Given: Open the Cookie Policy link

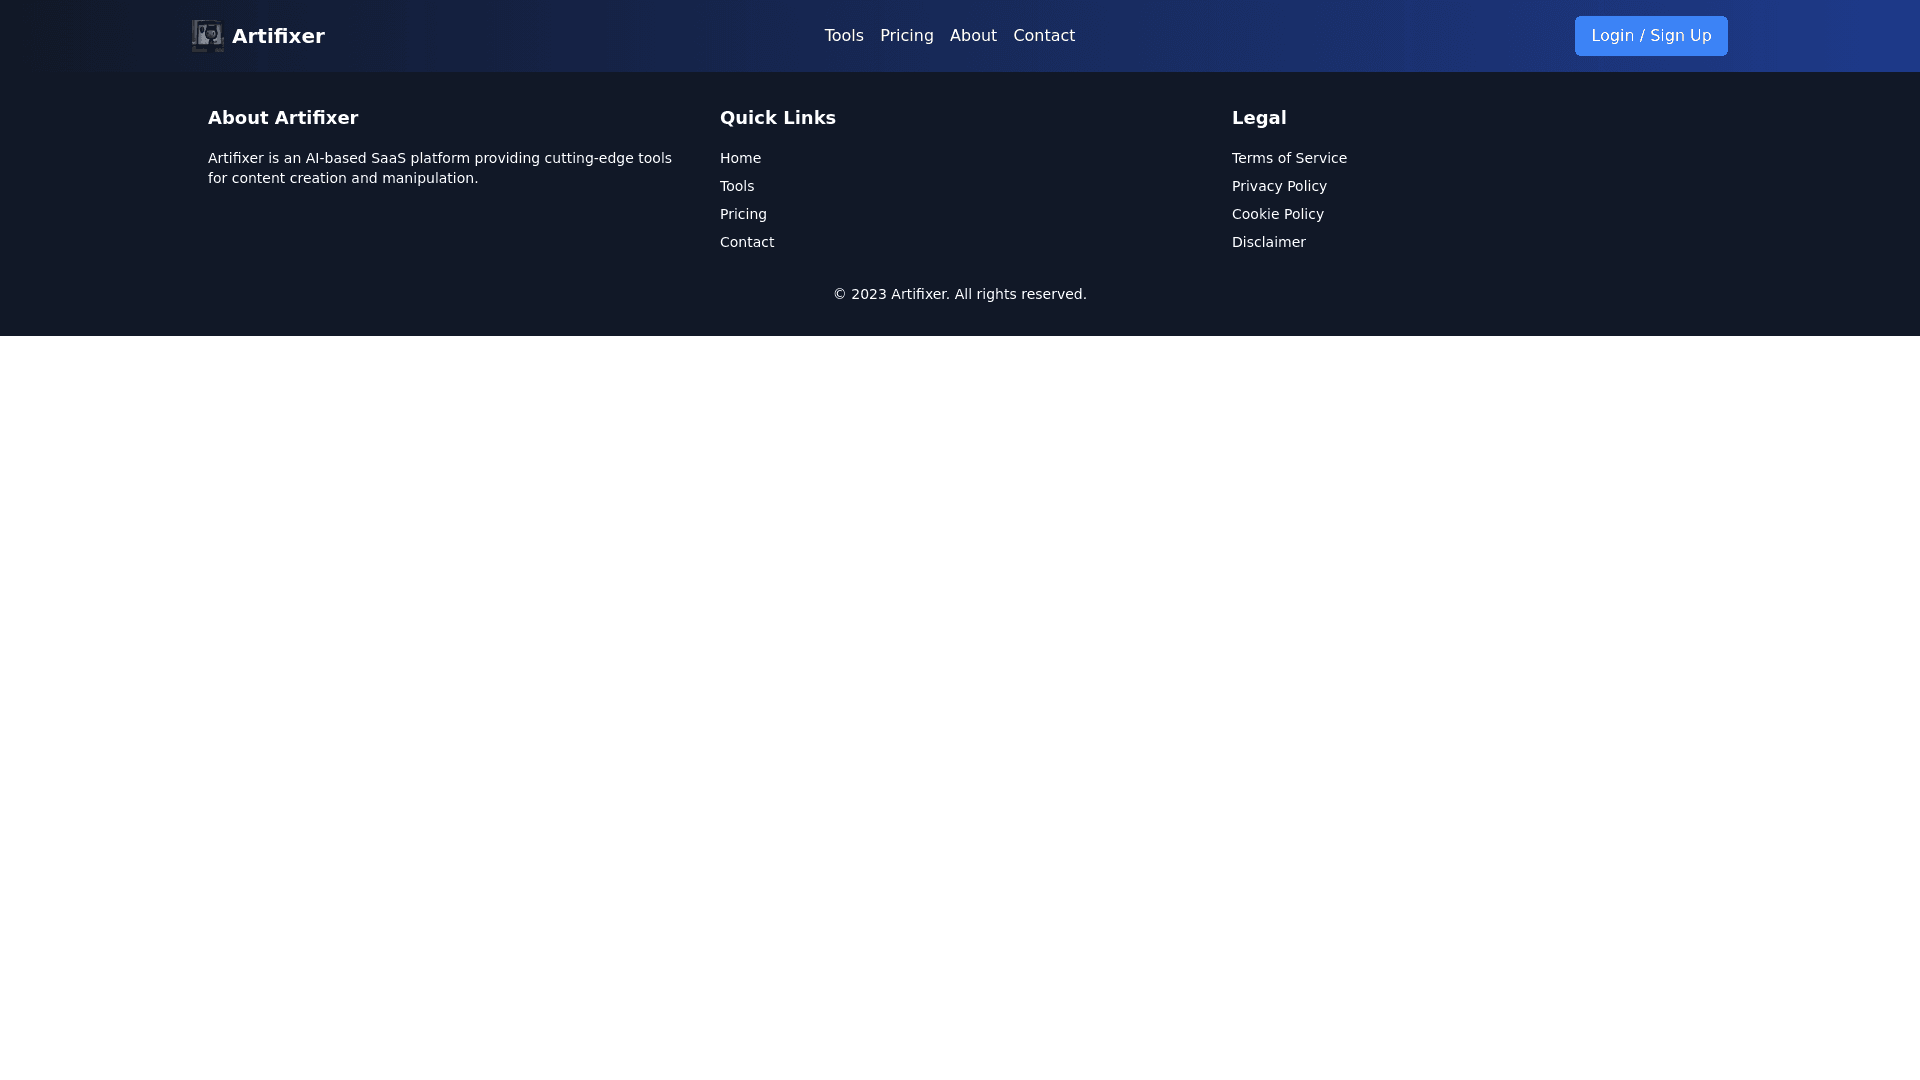Looking at the screenshot, I should click(x=1277, y=214).
